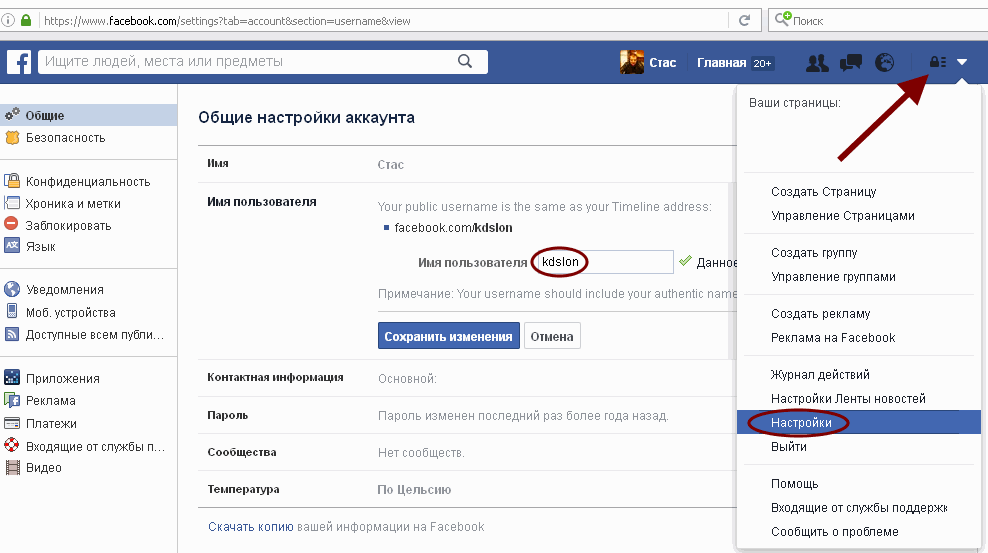Choose Реклама на Facebook menu entry
The width and height of the screenshot is (988, 553).
tap(833, 338)
